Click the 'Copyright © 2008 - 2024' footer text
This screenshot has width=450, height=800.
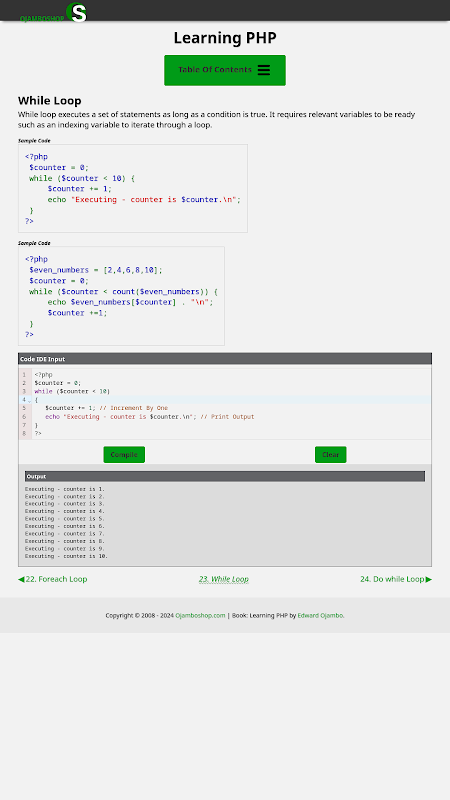point(140,615)
